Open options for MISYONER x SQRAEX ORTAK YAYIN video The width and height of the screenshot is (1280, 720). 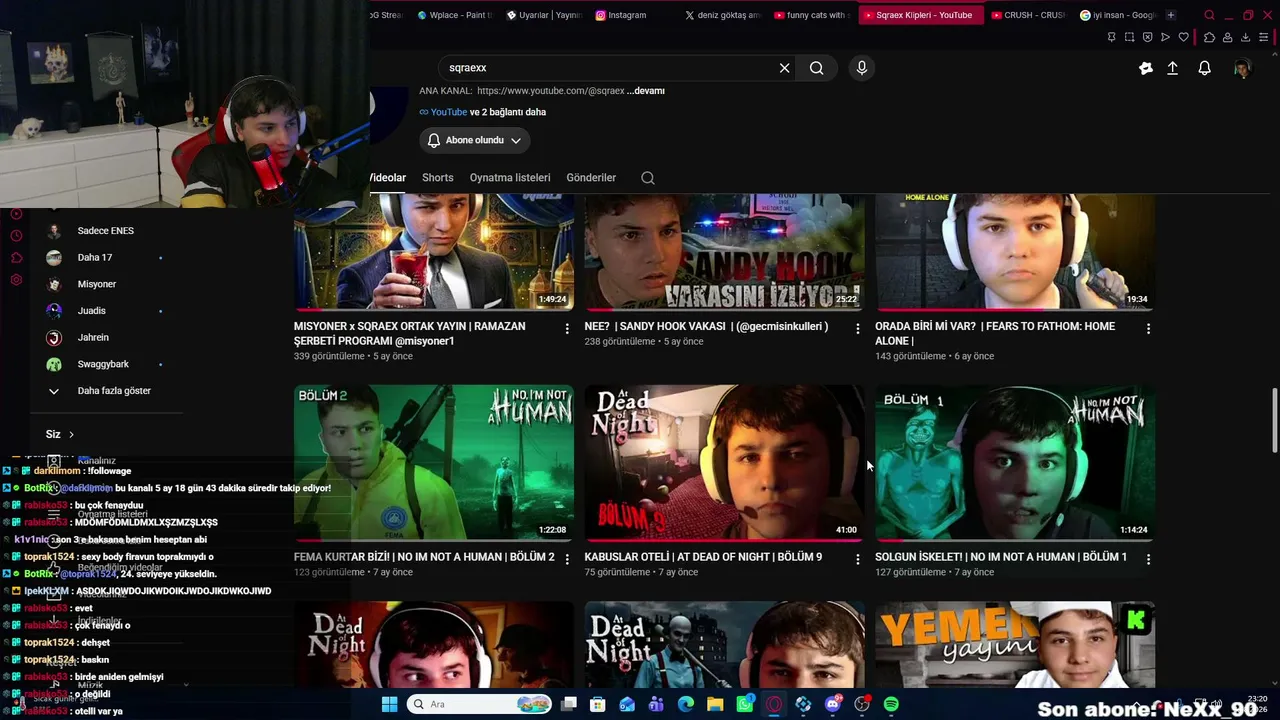click(567, 328)
